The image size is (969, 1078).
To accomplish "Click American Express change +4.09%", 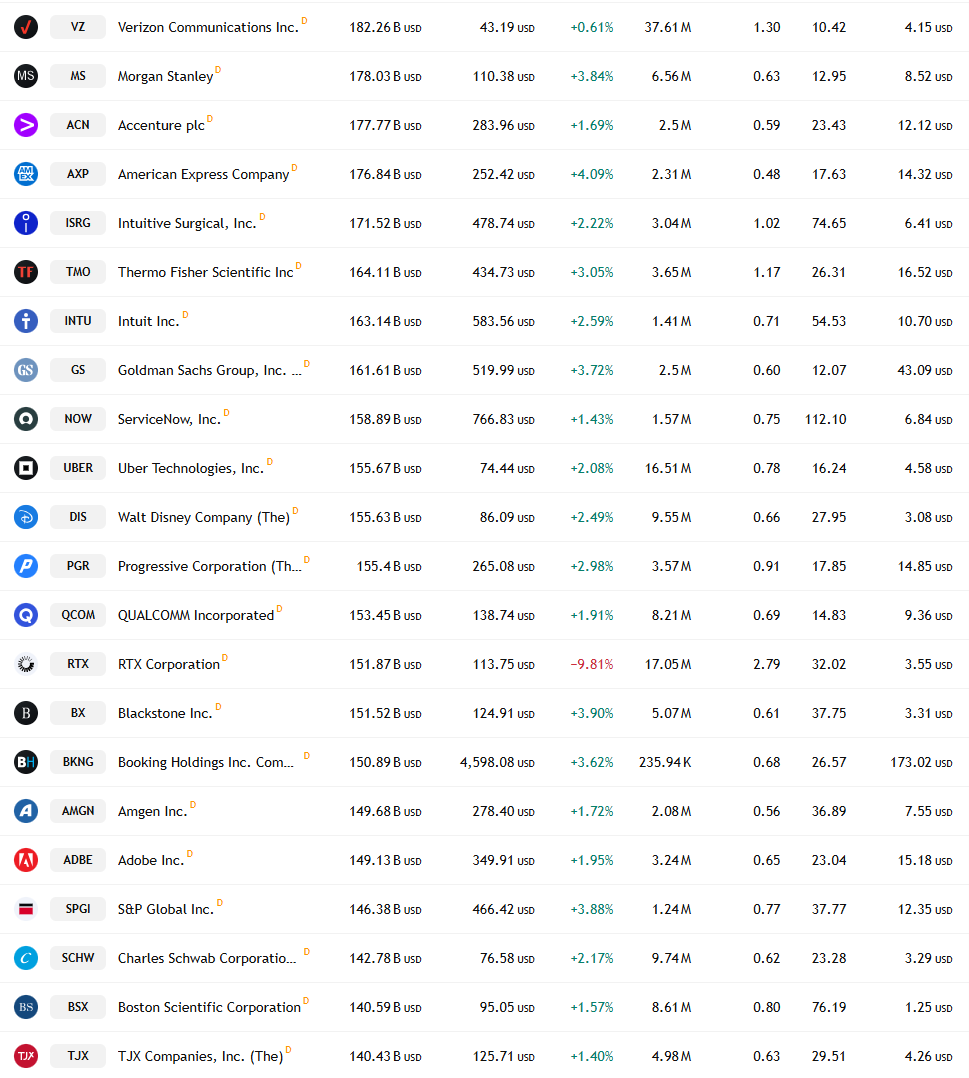I will (x=591, y=175).
